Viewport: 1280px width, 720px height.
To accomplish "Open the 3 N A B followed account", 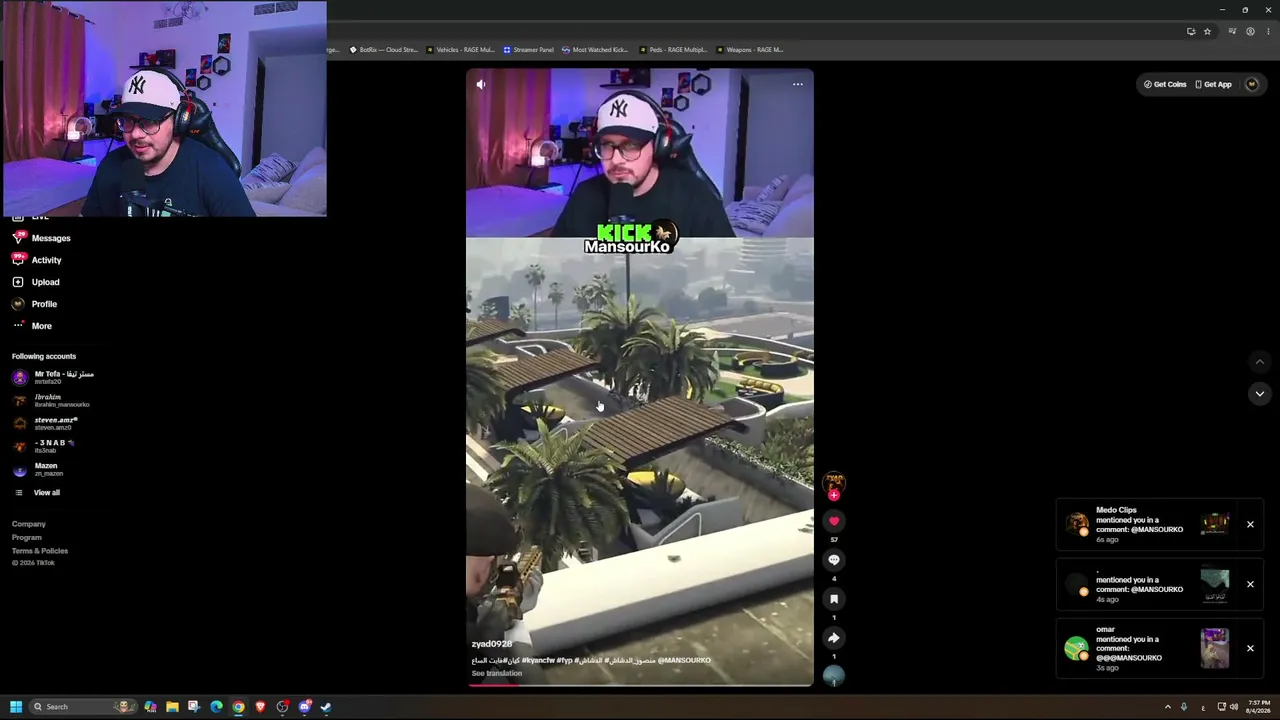I will (x=44, y=446).
